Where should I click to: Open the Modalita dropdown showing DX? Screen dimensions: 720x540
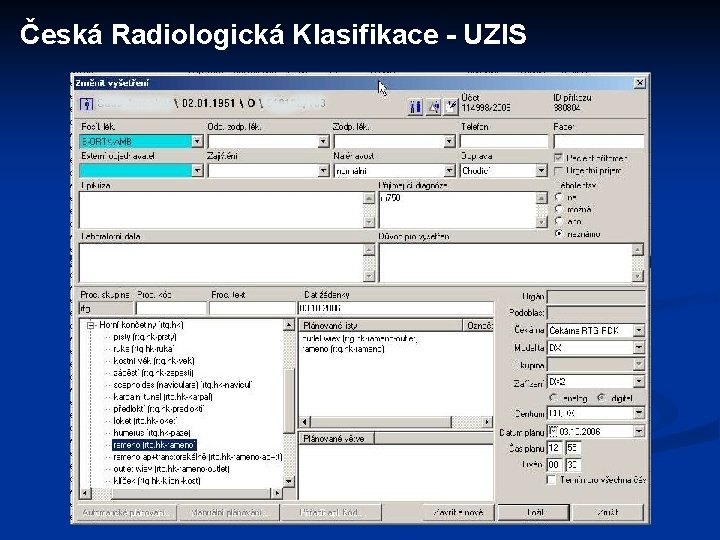tap(639, 348)
